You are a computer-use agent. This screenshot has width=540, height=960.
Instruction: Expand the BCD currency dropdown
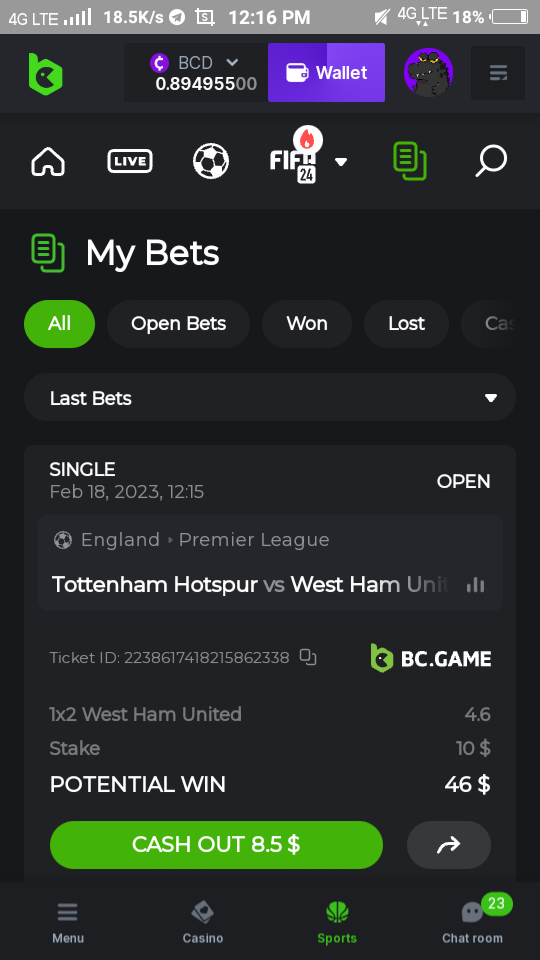click(x=232, y=62)
